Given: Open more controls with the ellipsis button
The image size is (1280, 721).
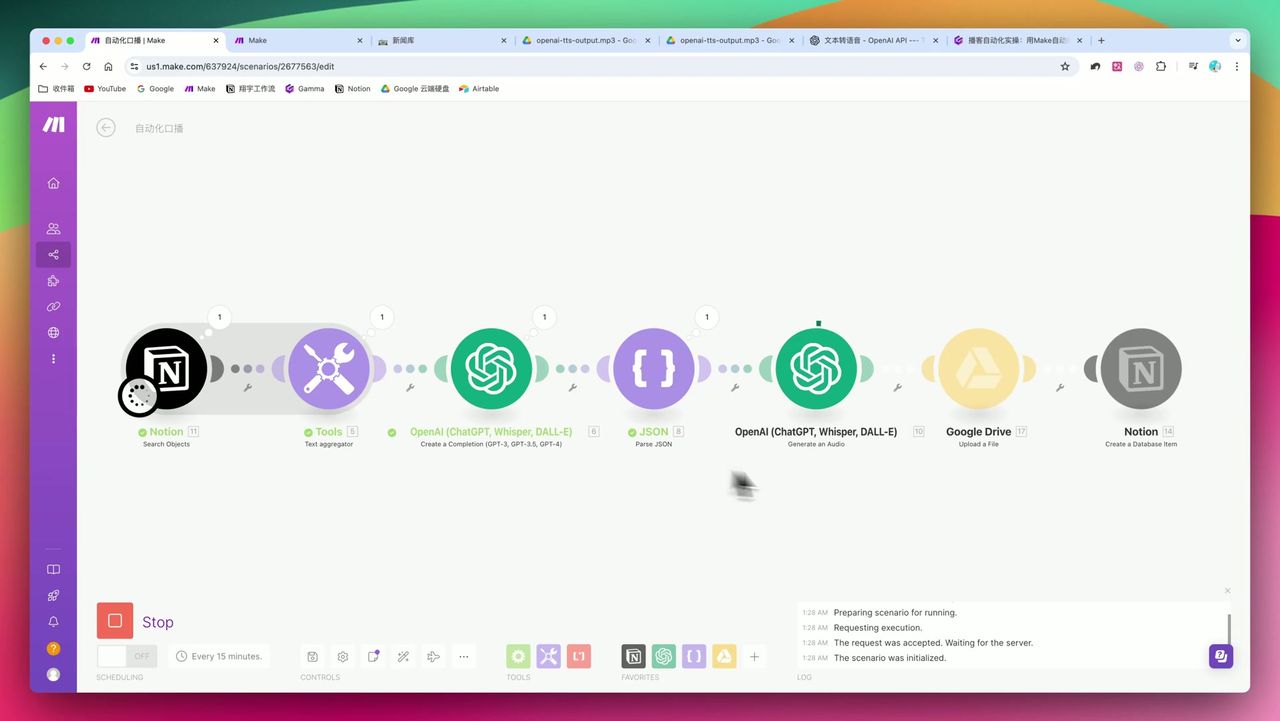Looking at the screenshot, I should [464, 656].
